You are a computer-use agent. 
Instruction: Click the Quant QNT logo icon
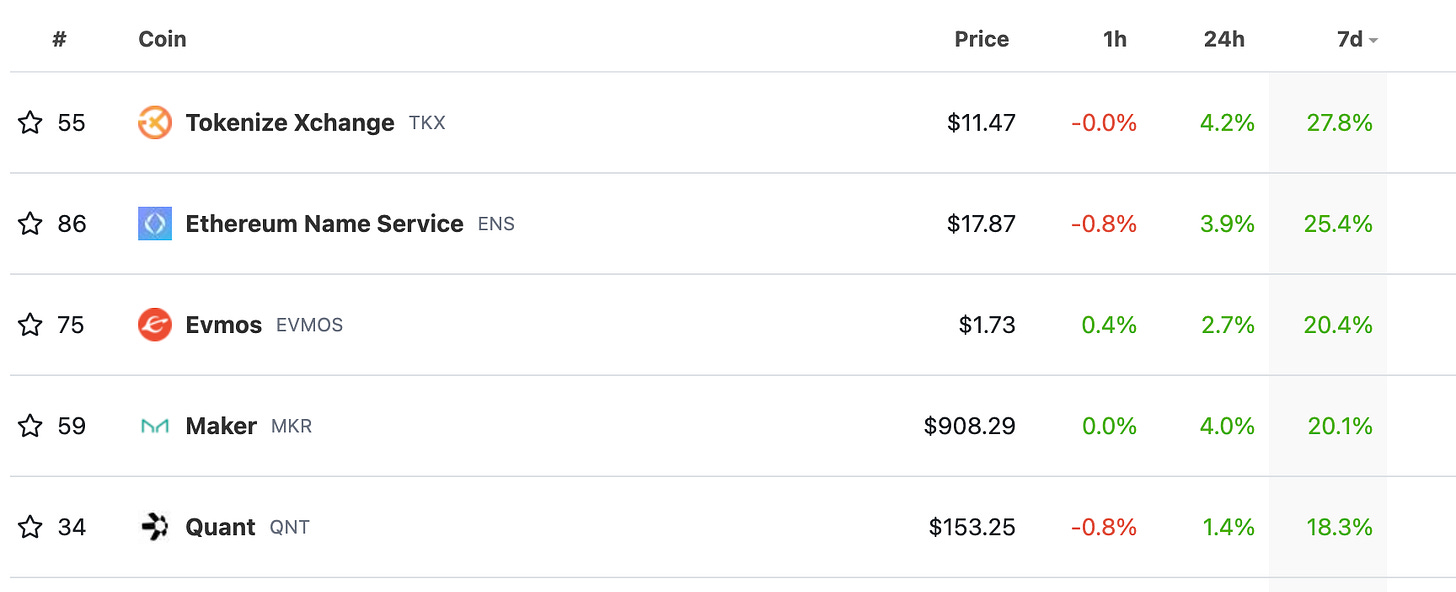[155, 527]
